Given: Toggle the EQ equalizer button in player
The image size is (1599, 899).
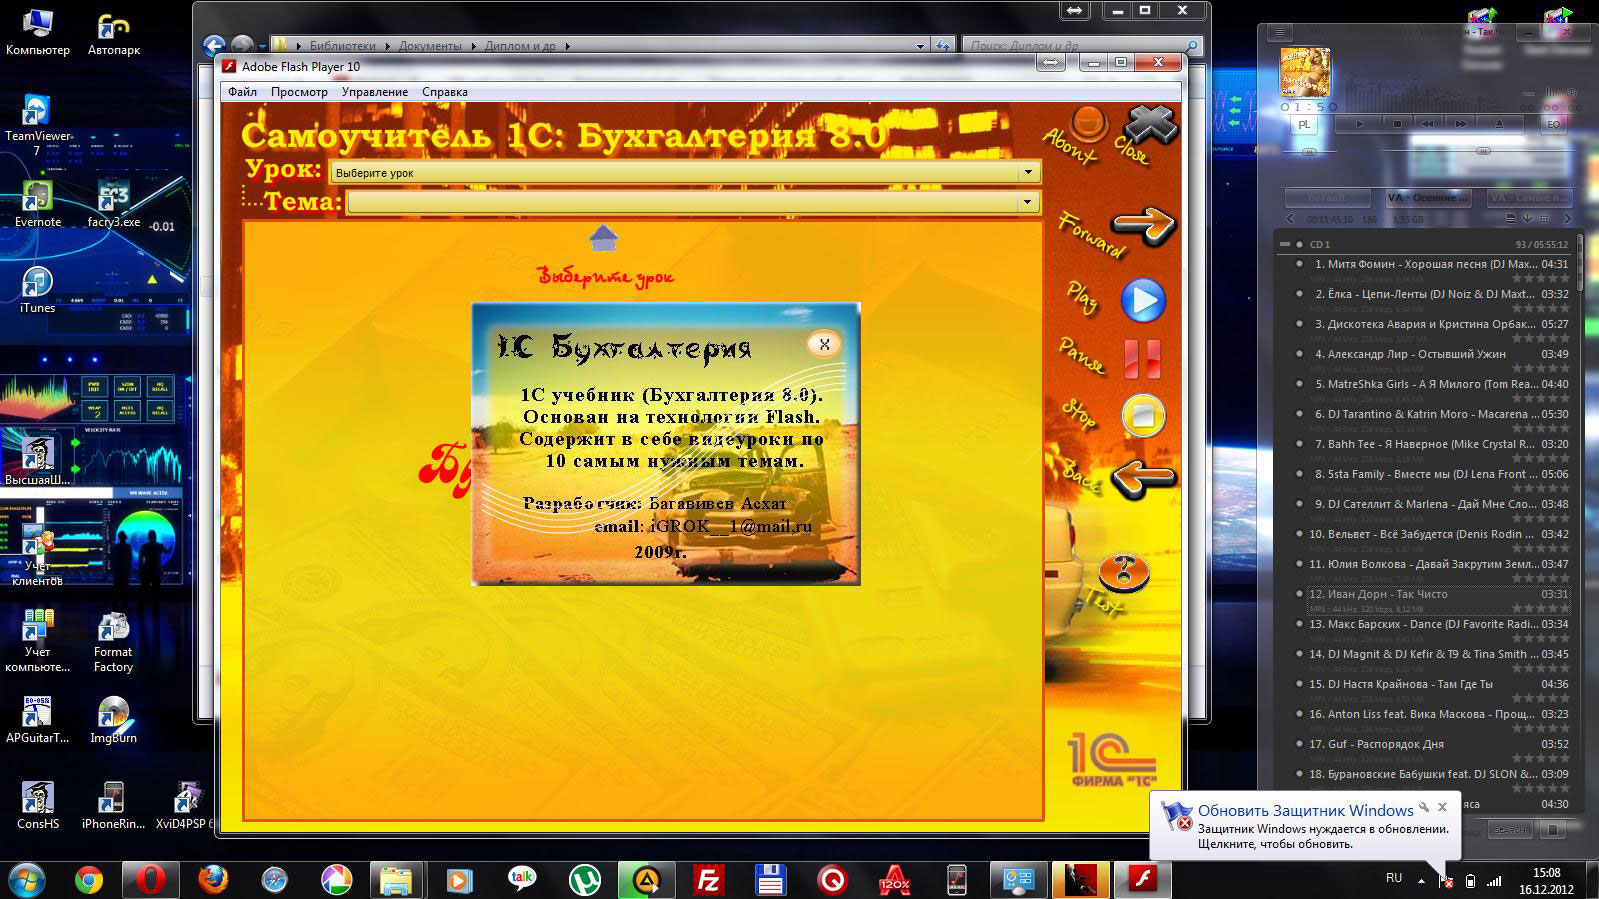Looking at the screenshot, I should [1553, 125].
